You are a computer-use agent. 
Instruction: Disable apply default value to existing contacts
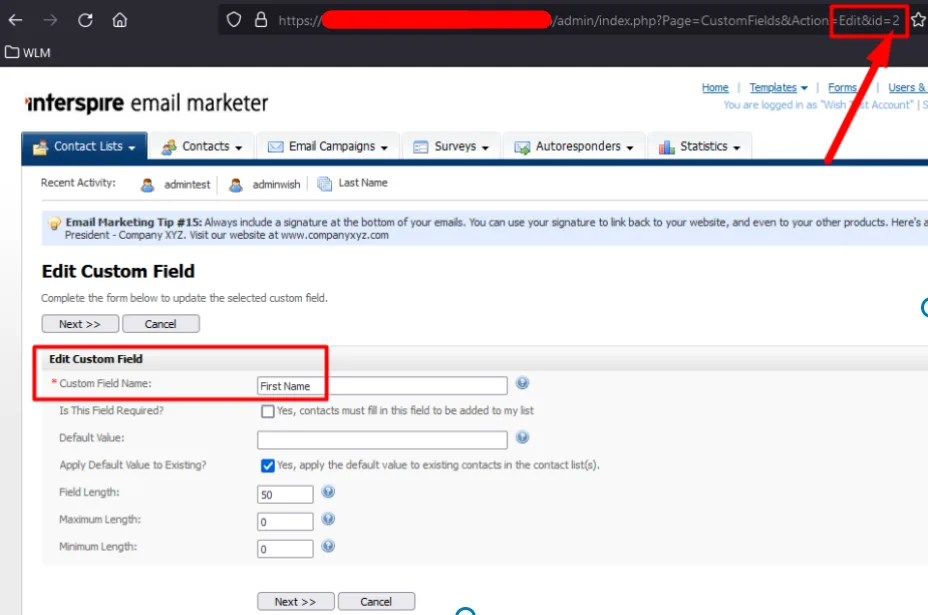pyautogui.click(x=267, y=464)
